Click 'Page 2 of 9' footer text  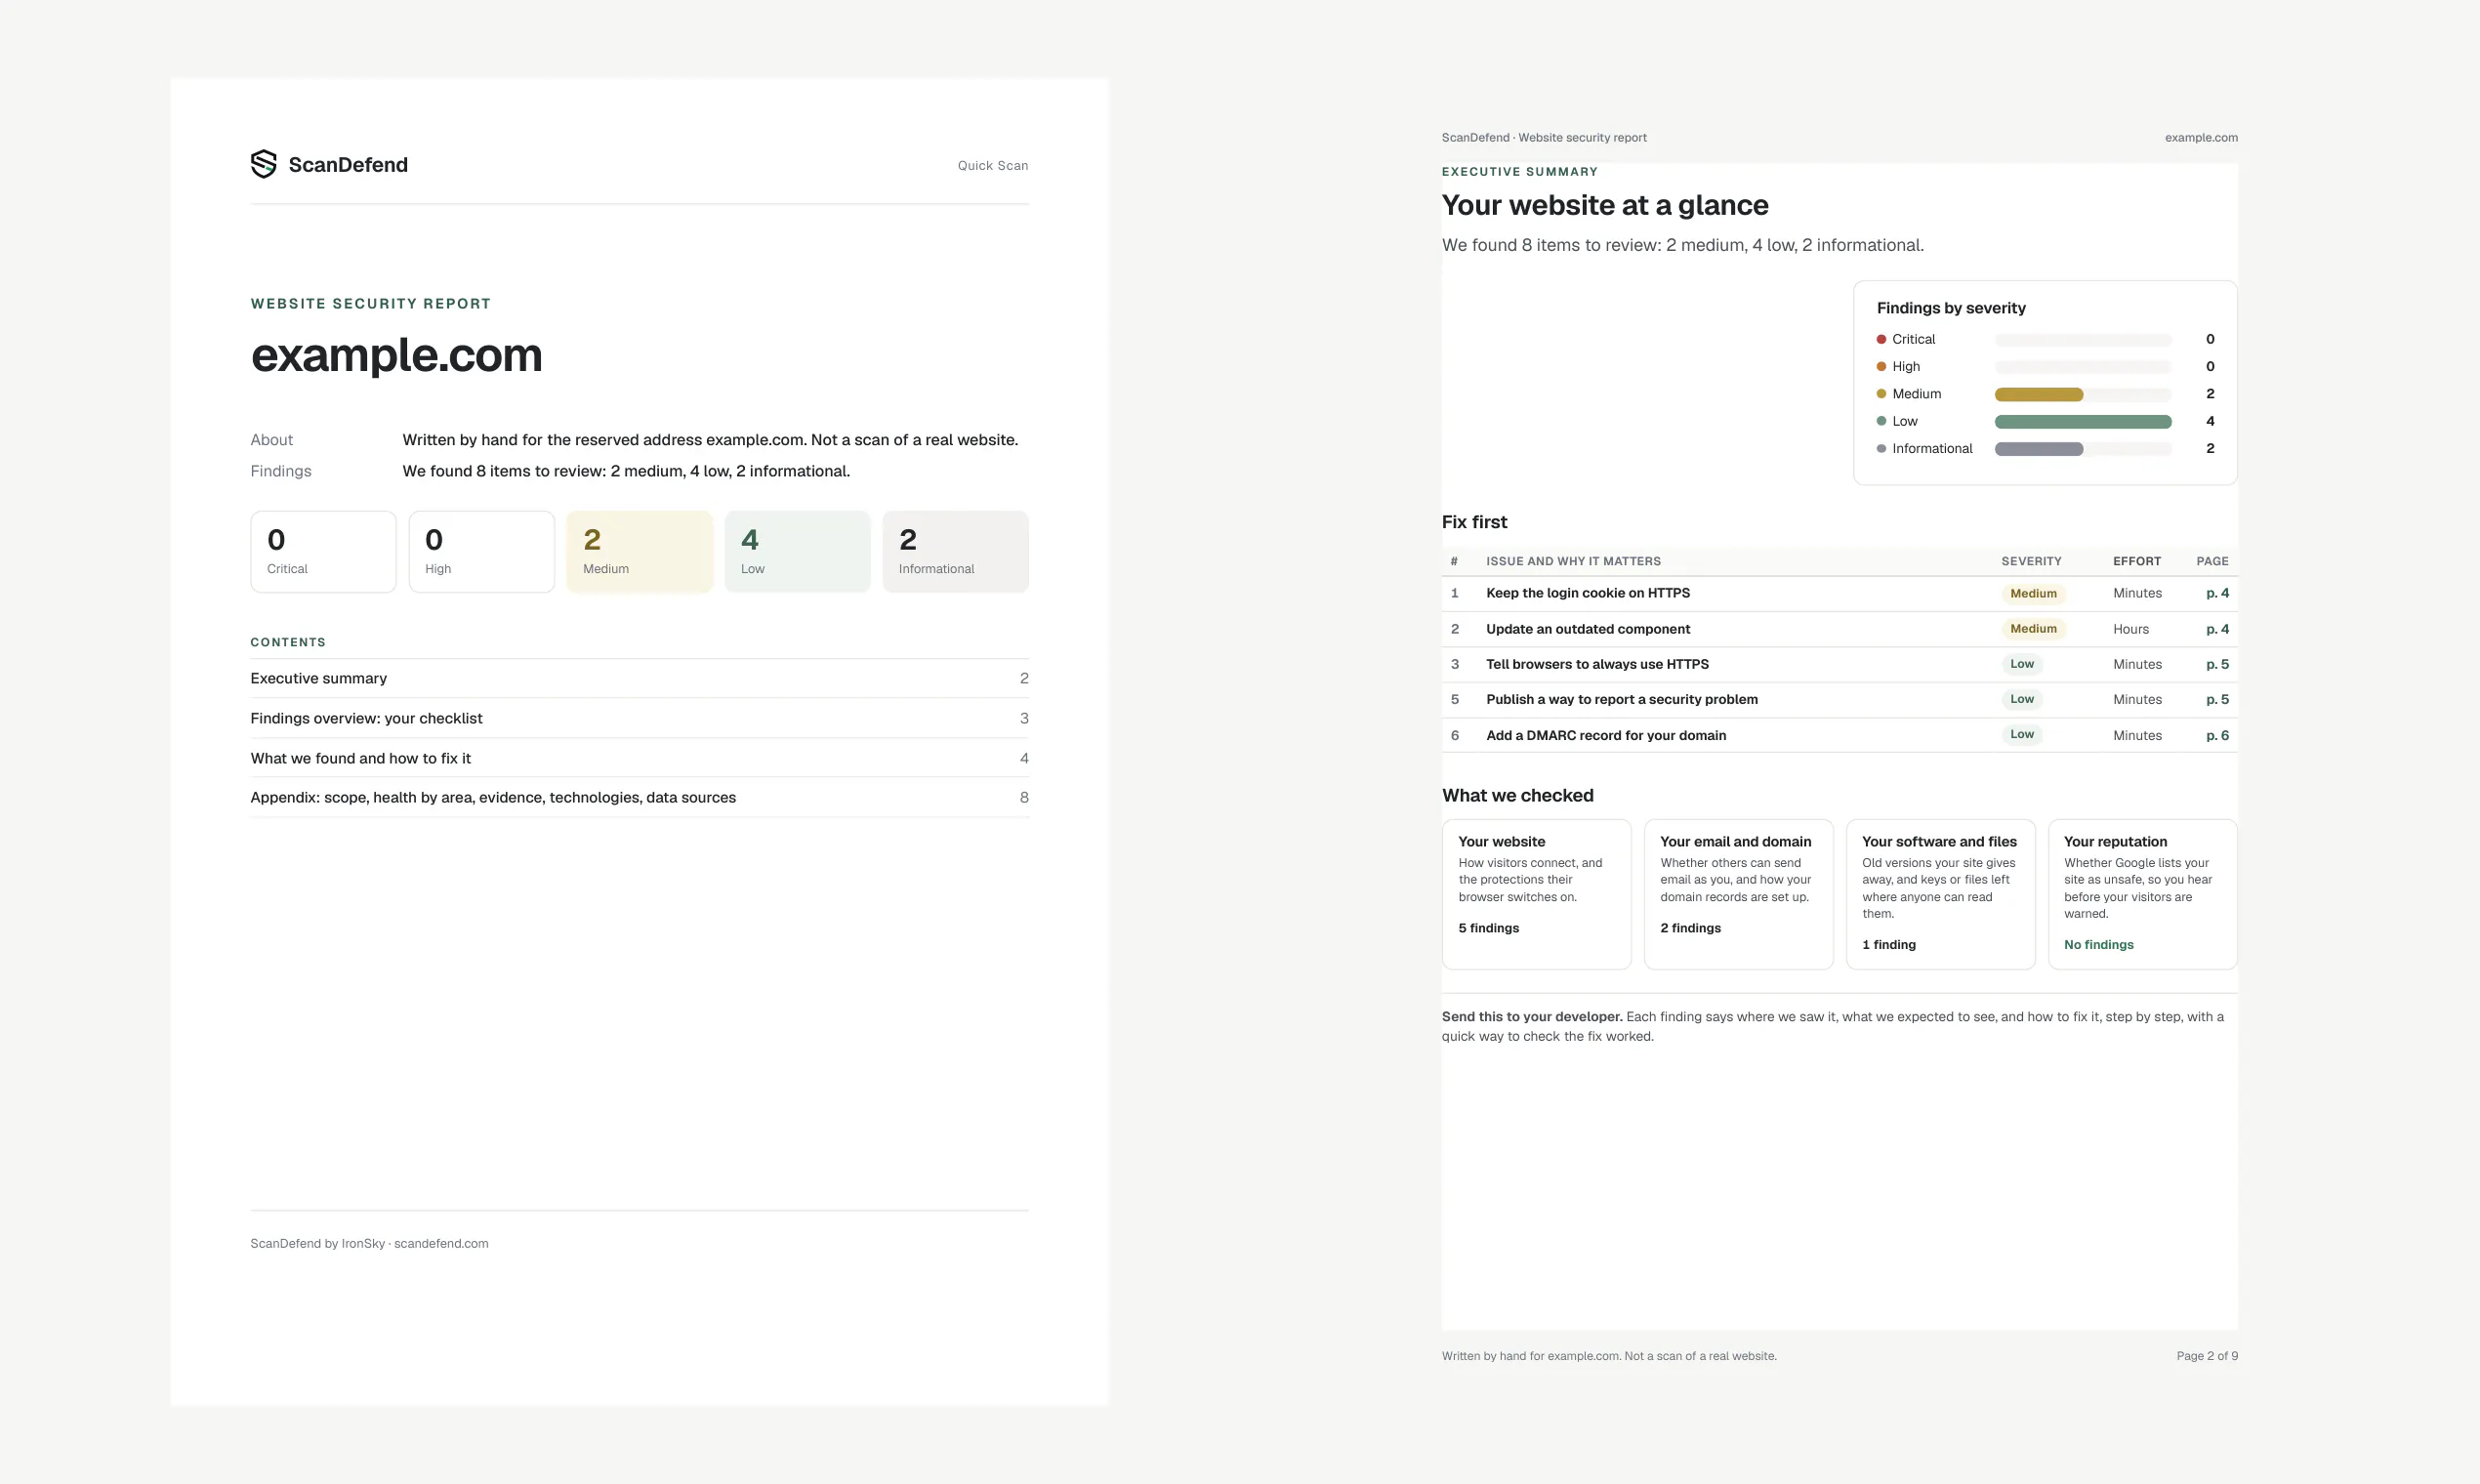pyautogui.click(x=2207, y=1356)
